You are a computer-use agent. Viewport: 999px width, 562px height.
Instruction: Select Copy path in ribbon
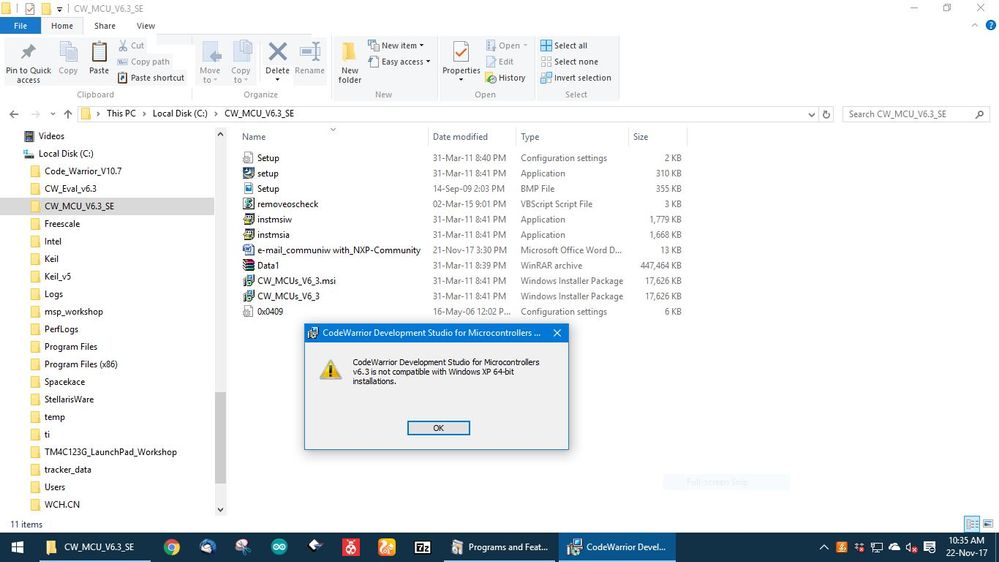tap(143, 62)
